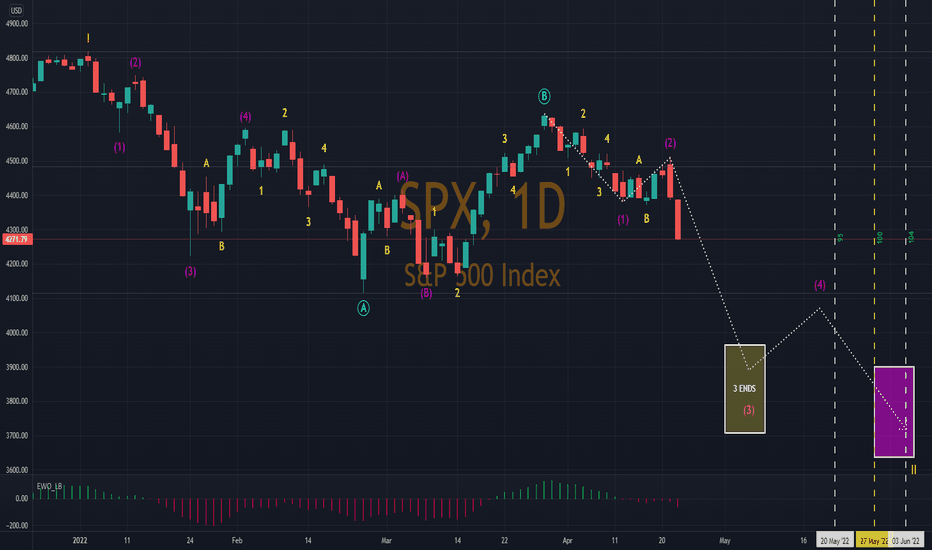This screenshot has height=550, width=932.
Task: Select purple (3) label under the January low
Action: click(x=190, y=272)
